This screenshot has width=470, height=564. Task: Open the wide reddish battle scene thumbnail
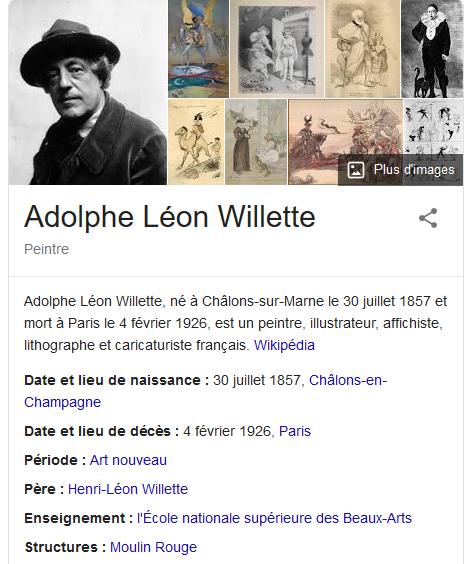[346, 142]
